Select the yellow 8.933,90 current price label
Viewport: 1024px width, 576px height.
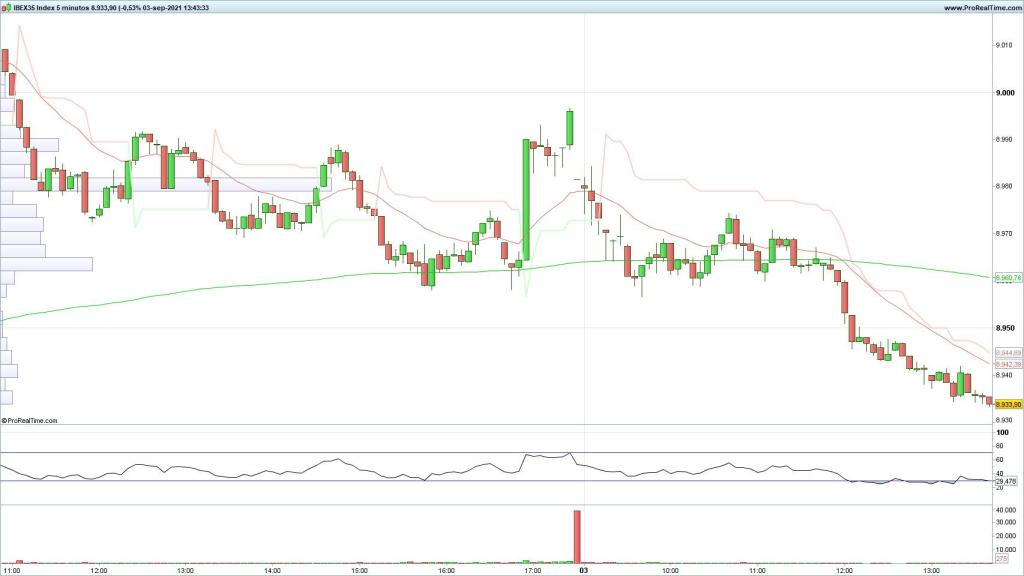coord(1007,404)
